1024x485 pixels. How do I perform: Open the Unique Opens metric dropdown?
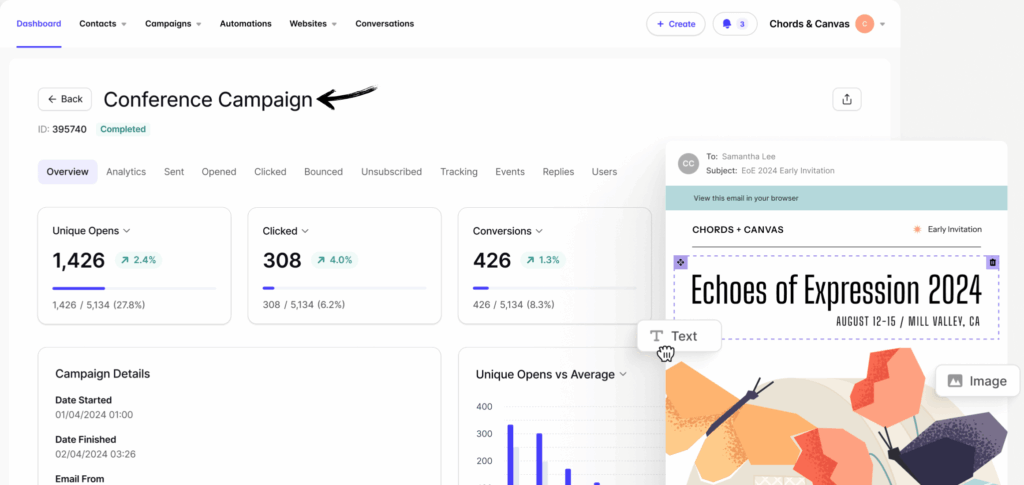pyautogui.click(x=127, y=230)
